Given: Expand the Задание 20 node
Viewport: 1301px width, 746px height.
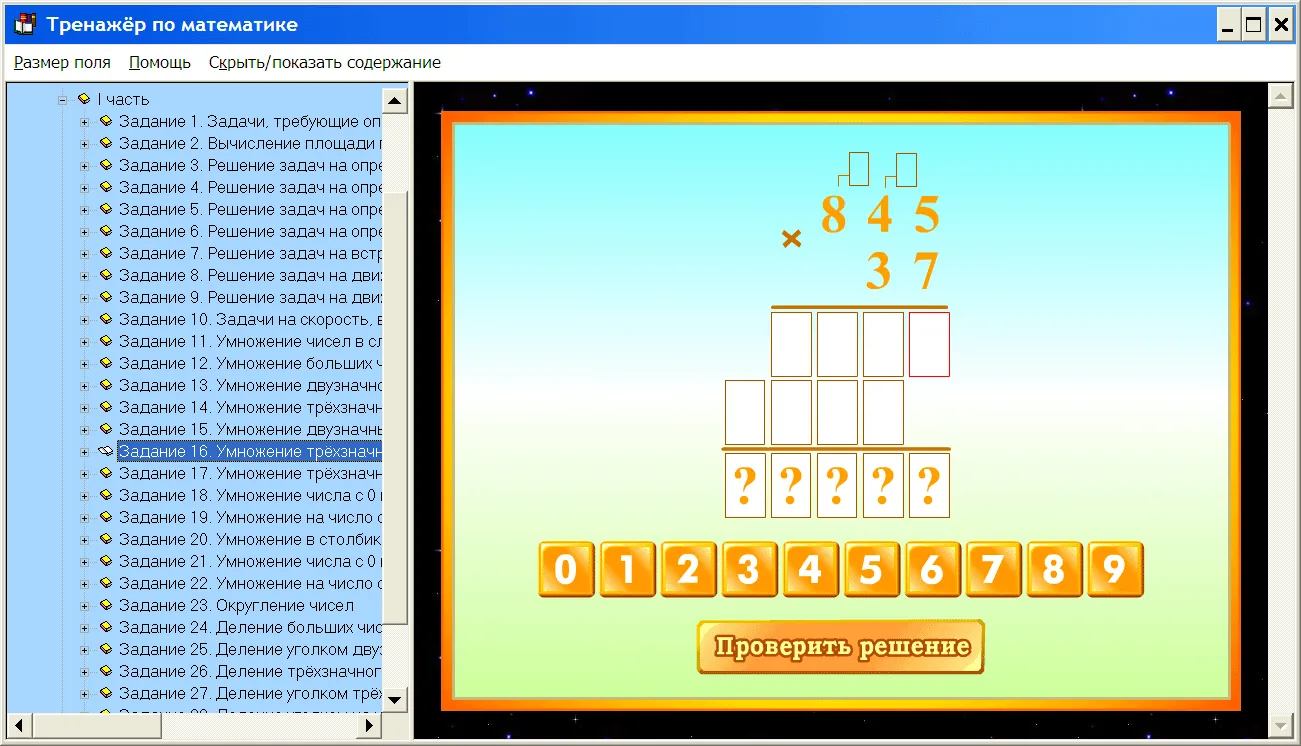Looking at the screenshot, I should [x=84, y=540].
